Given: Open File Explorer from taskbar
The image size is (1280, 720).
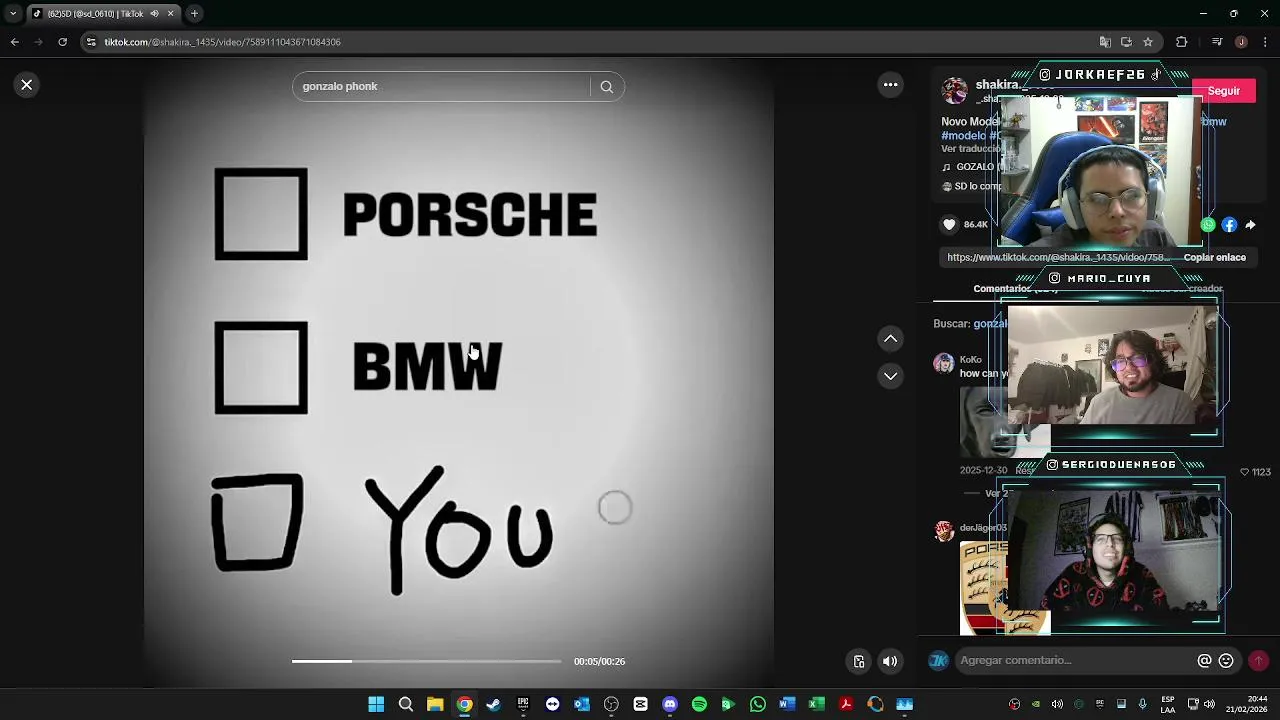Looking at the screenshot, I should coord(435,704).
